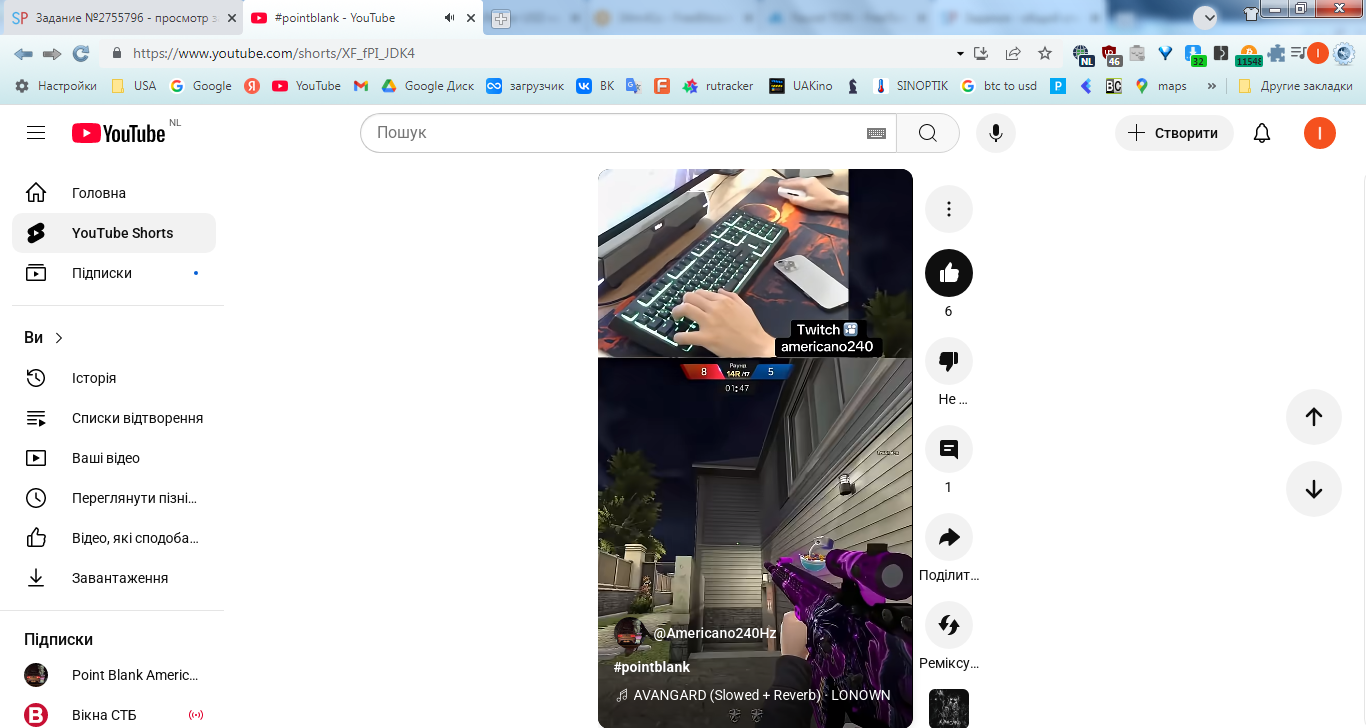Go to previous Short with up arrow

[x=1314, y=417]
